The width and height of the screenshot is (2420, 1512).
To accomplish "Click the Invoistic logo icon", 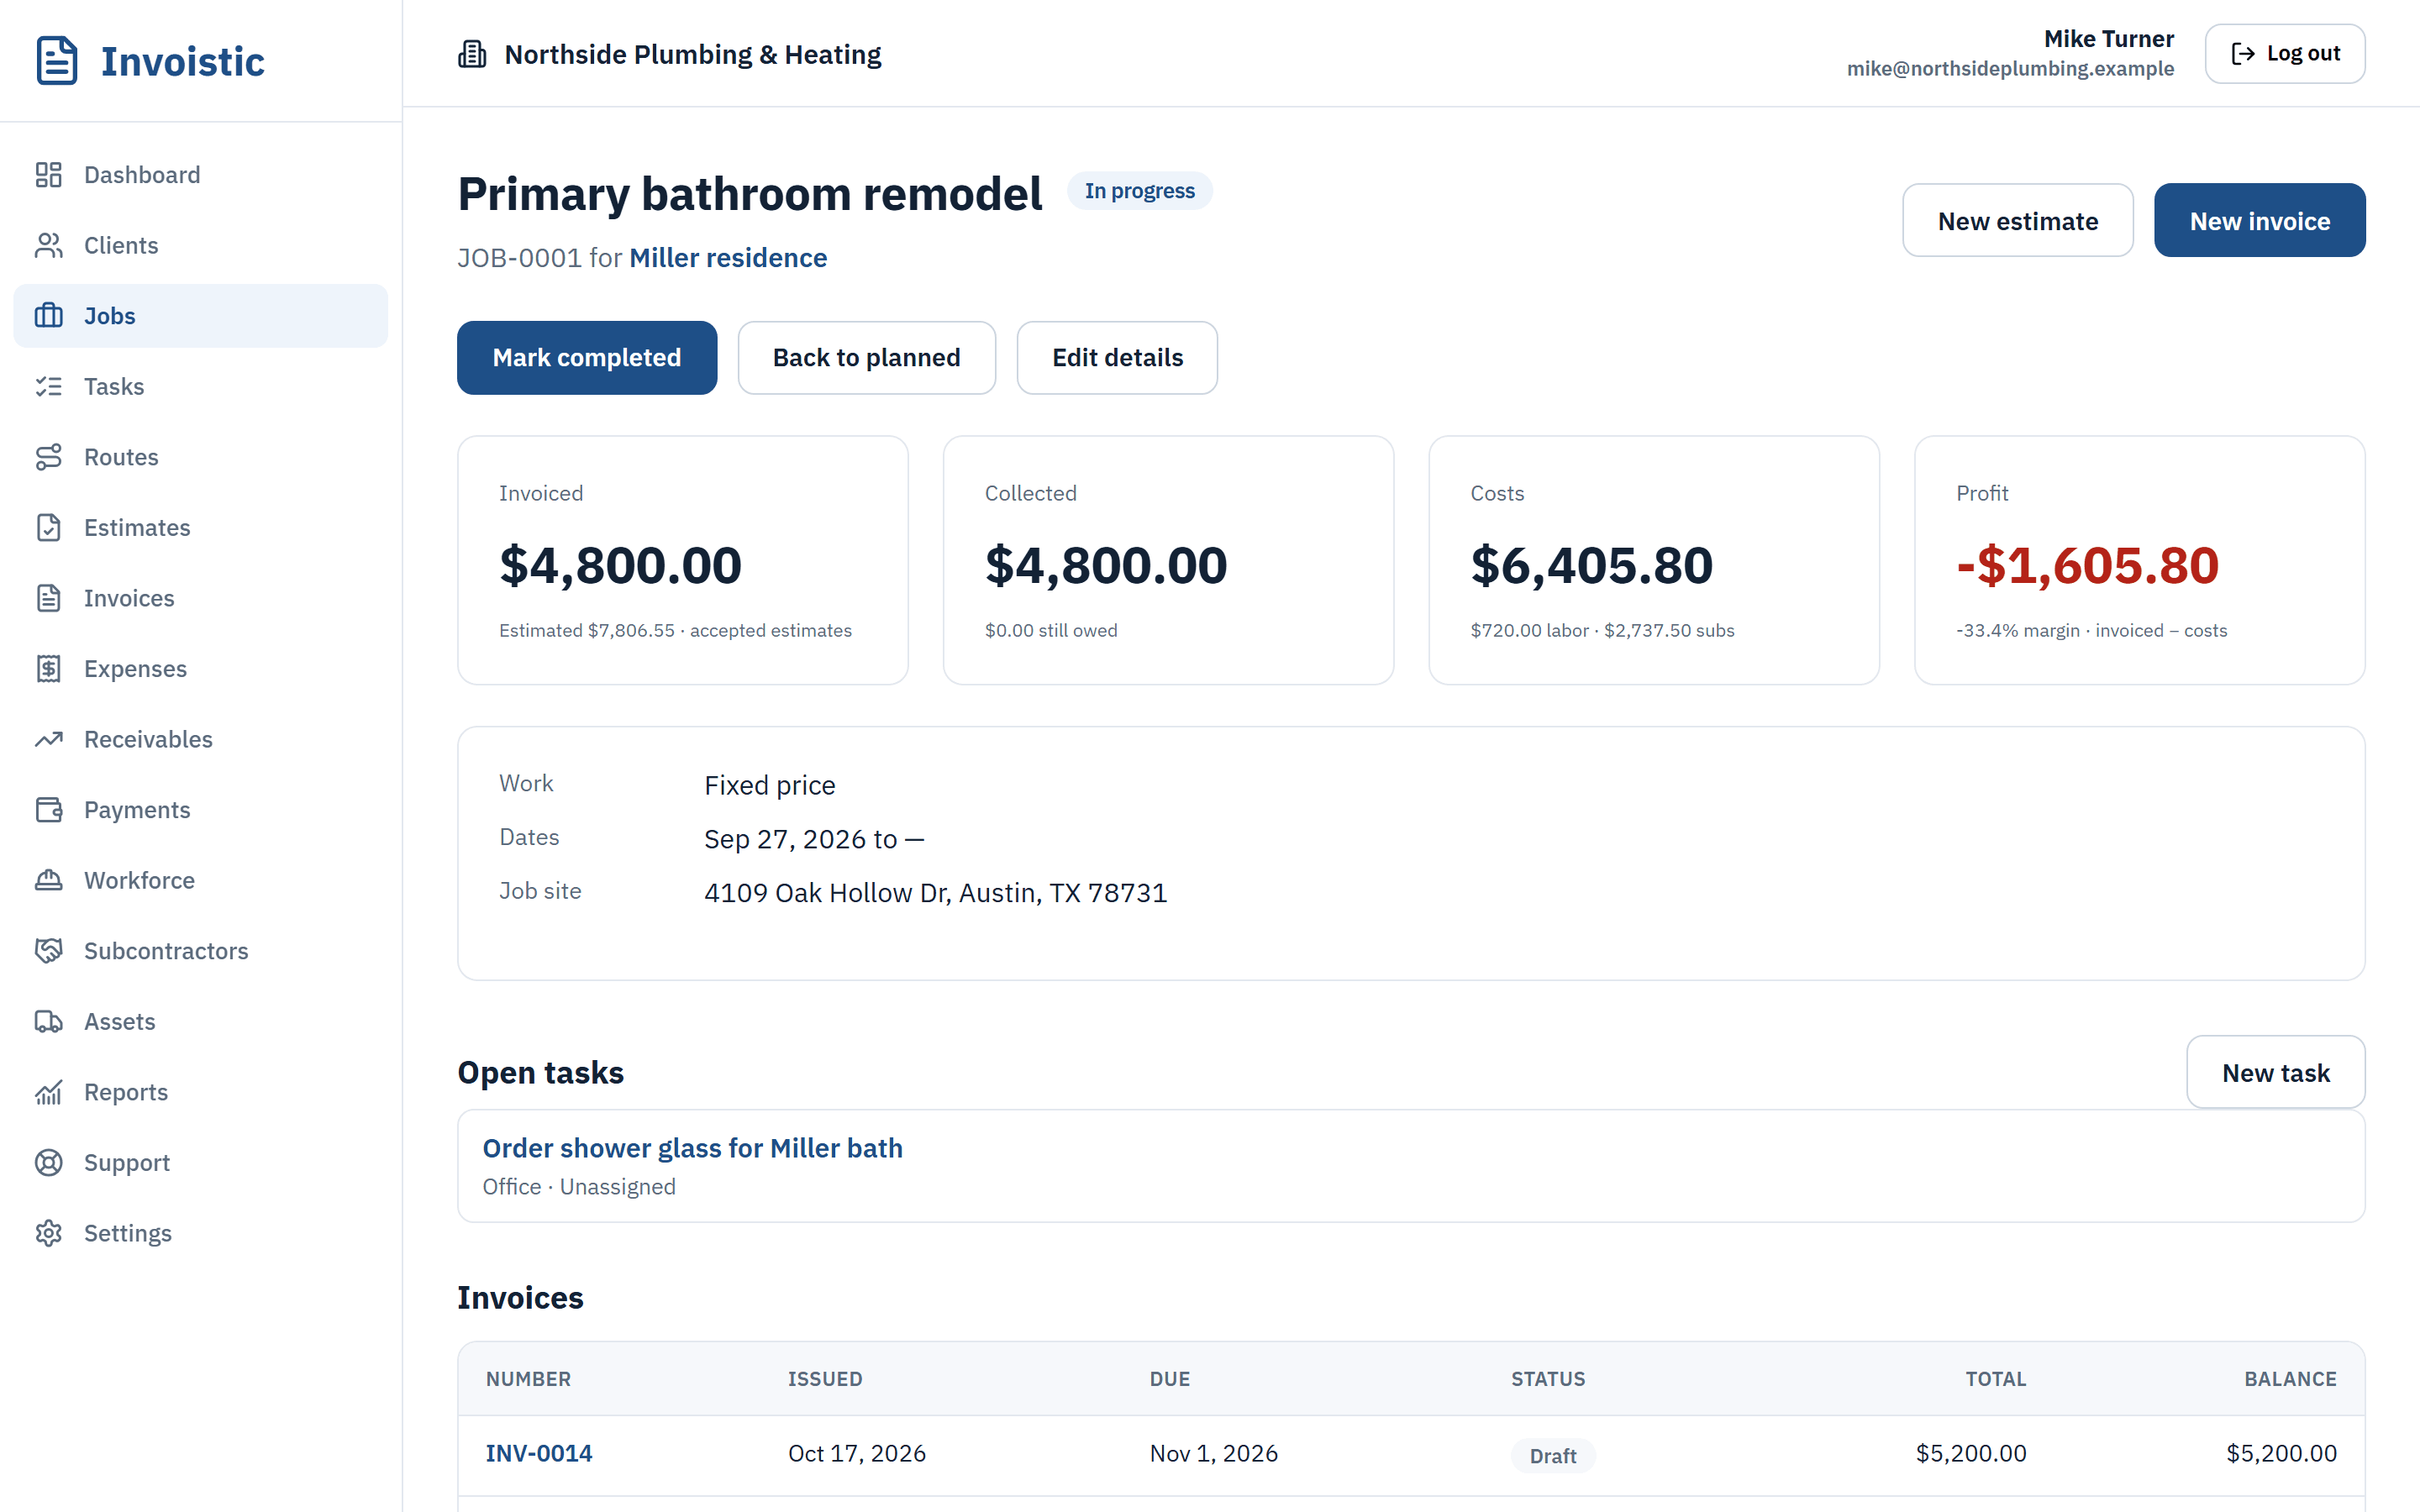I will (x=57, y=61).
